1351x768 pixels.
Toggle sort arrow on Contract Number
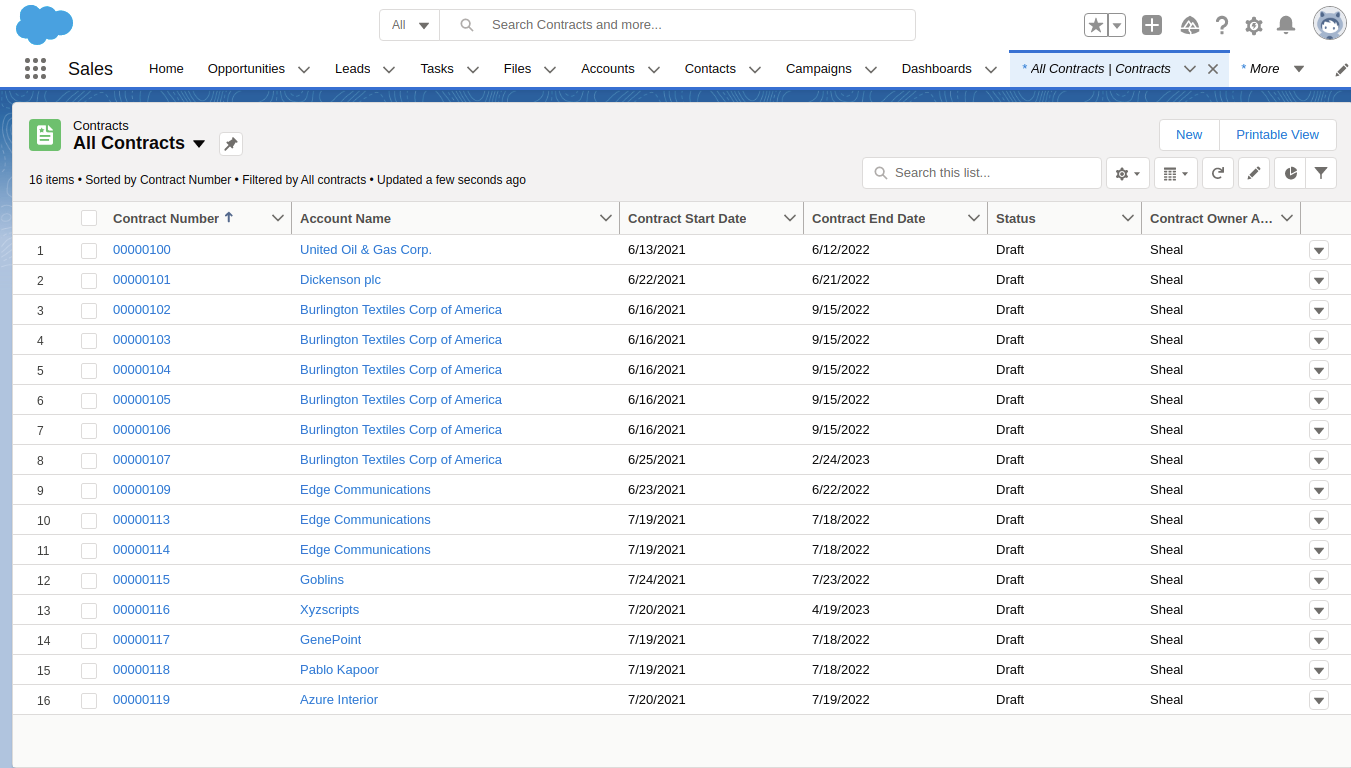pyautogui.click(x=229, y=217)
